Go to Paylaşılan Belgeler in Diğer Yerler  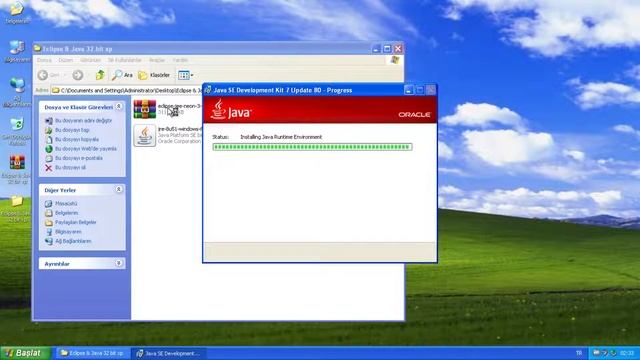click(76, 222)
